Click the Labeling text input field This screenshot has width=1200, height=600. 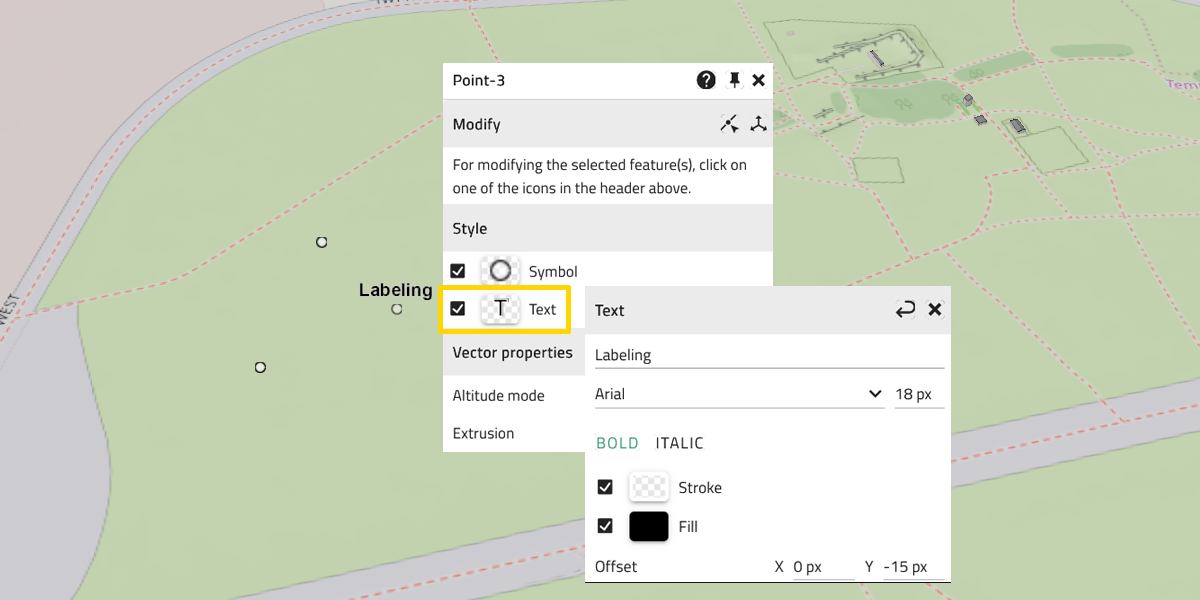[768, 355]
